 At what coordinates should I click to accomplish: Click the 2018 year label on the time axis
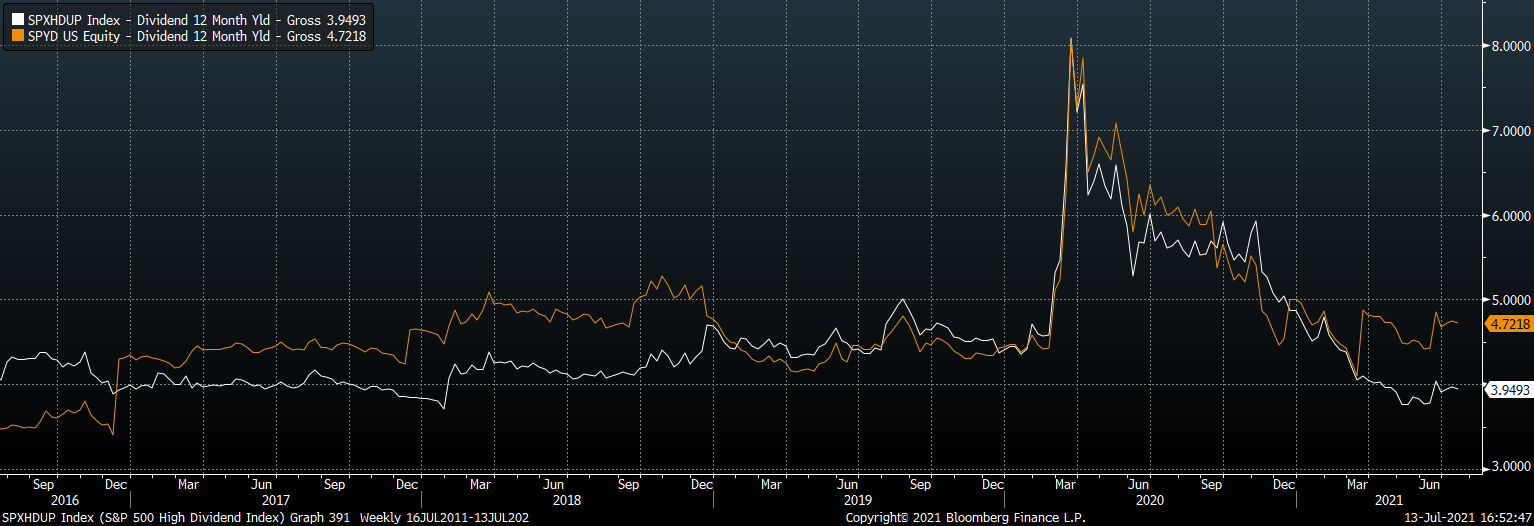pyautogui.click(x=566, y=500)
